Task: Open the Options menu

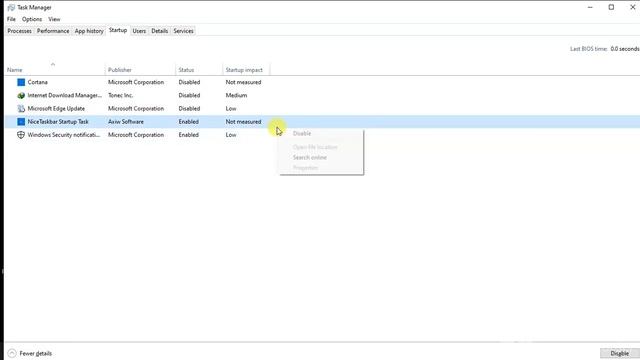Action: (32, 19)
